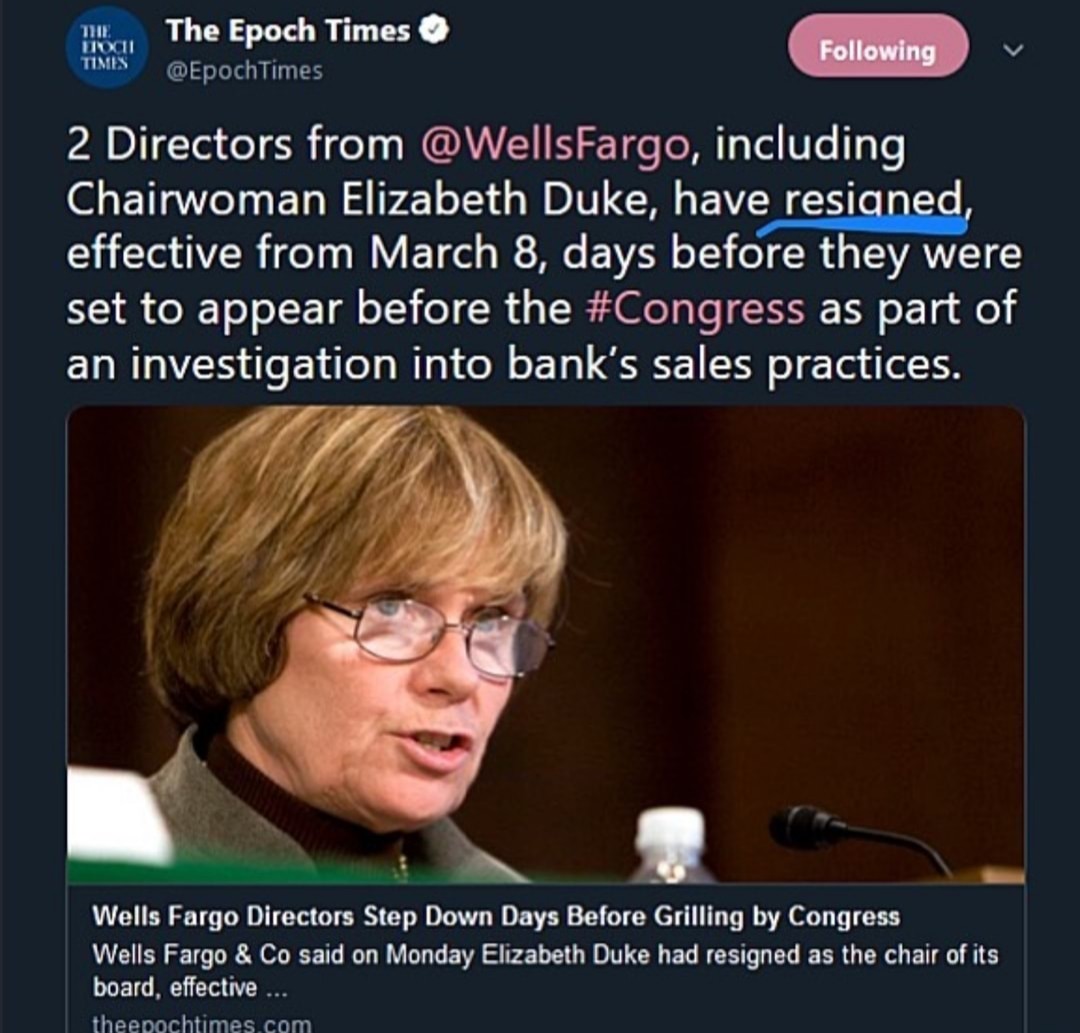1080x1033 pixels.
Task: Visit the theepochtimes.com domain link
Action: tap(201, 1022)
